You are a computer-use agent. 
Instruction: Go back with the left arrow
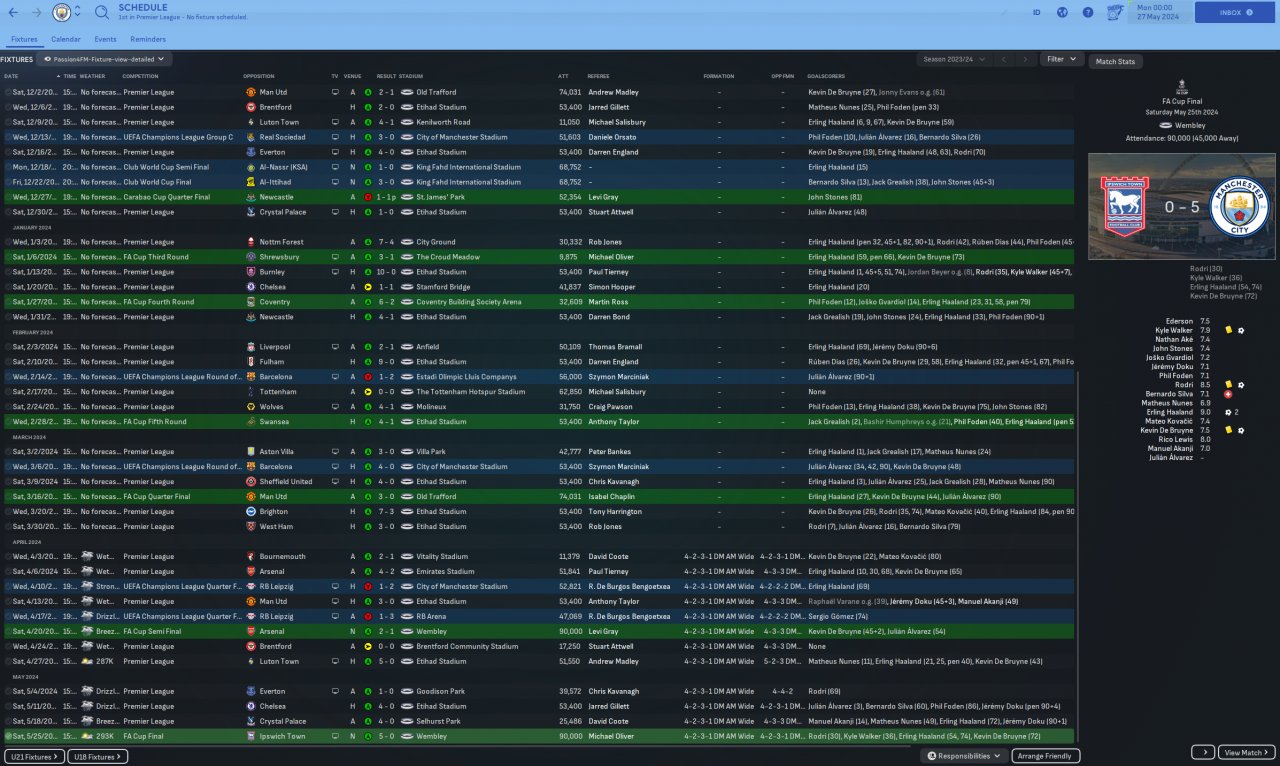click(14, 13)
